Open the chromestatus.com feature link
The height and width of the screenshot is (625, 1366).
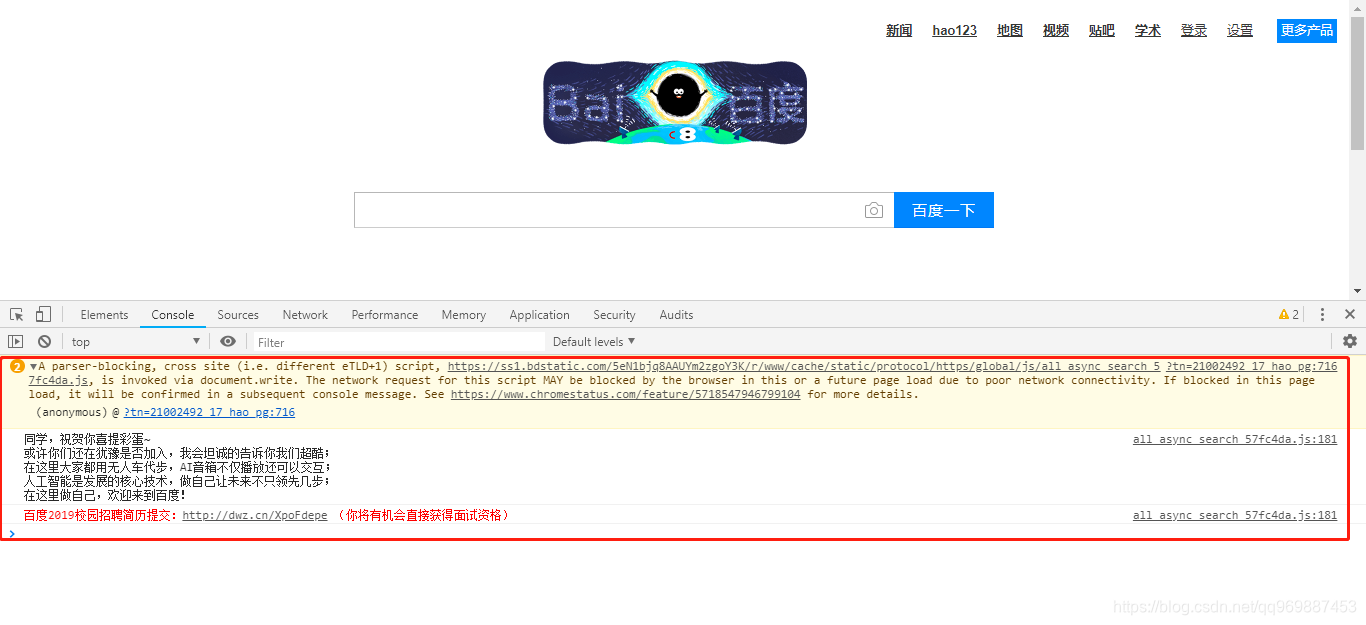coord(626,394)
